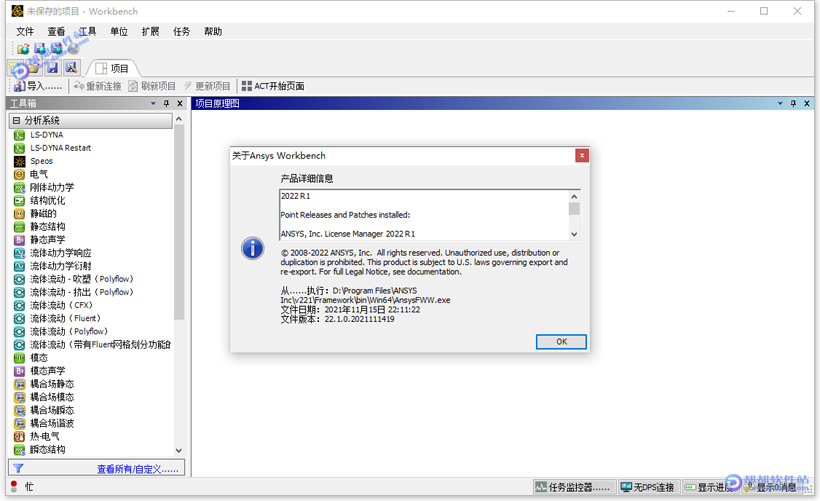Click the 流体动力学衍射 hydrodynamic diffraction icon

tap(19, 266)
